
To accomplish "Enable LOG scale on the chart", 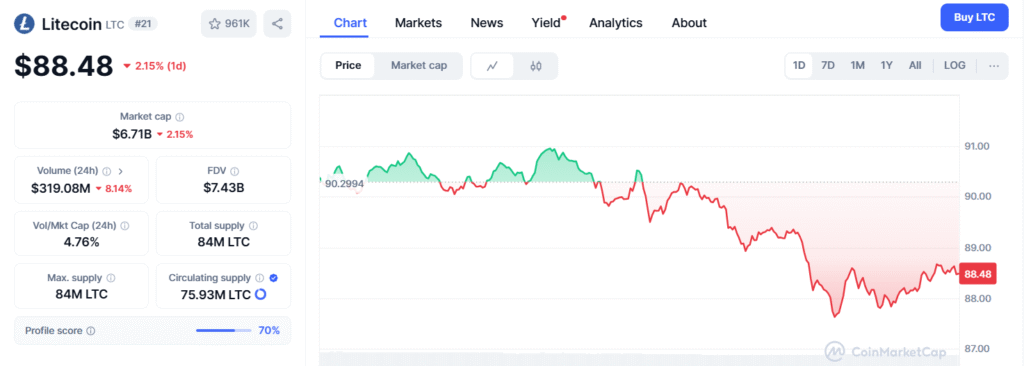I will [x=955, y=65].
